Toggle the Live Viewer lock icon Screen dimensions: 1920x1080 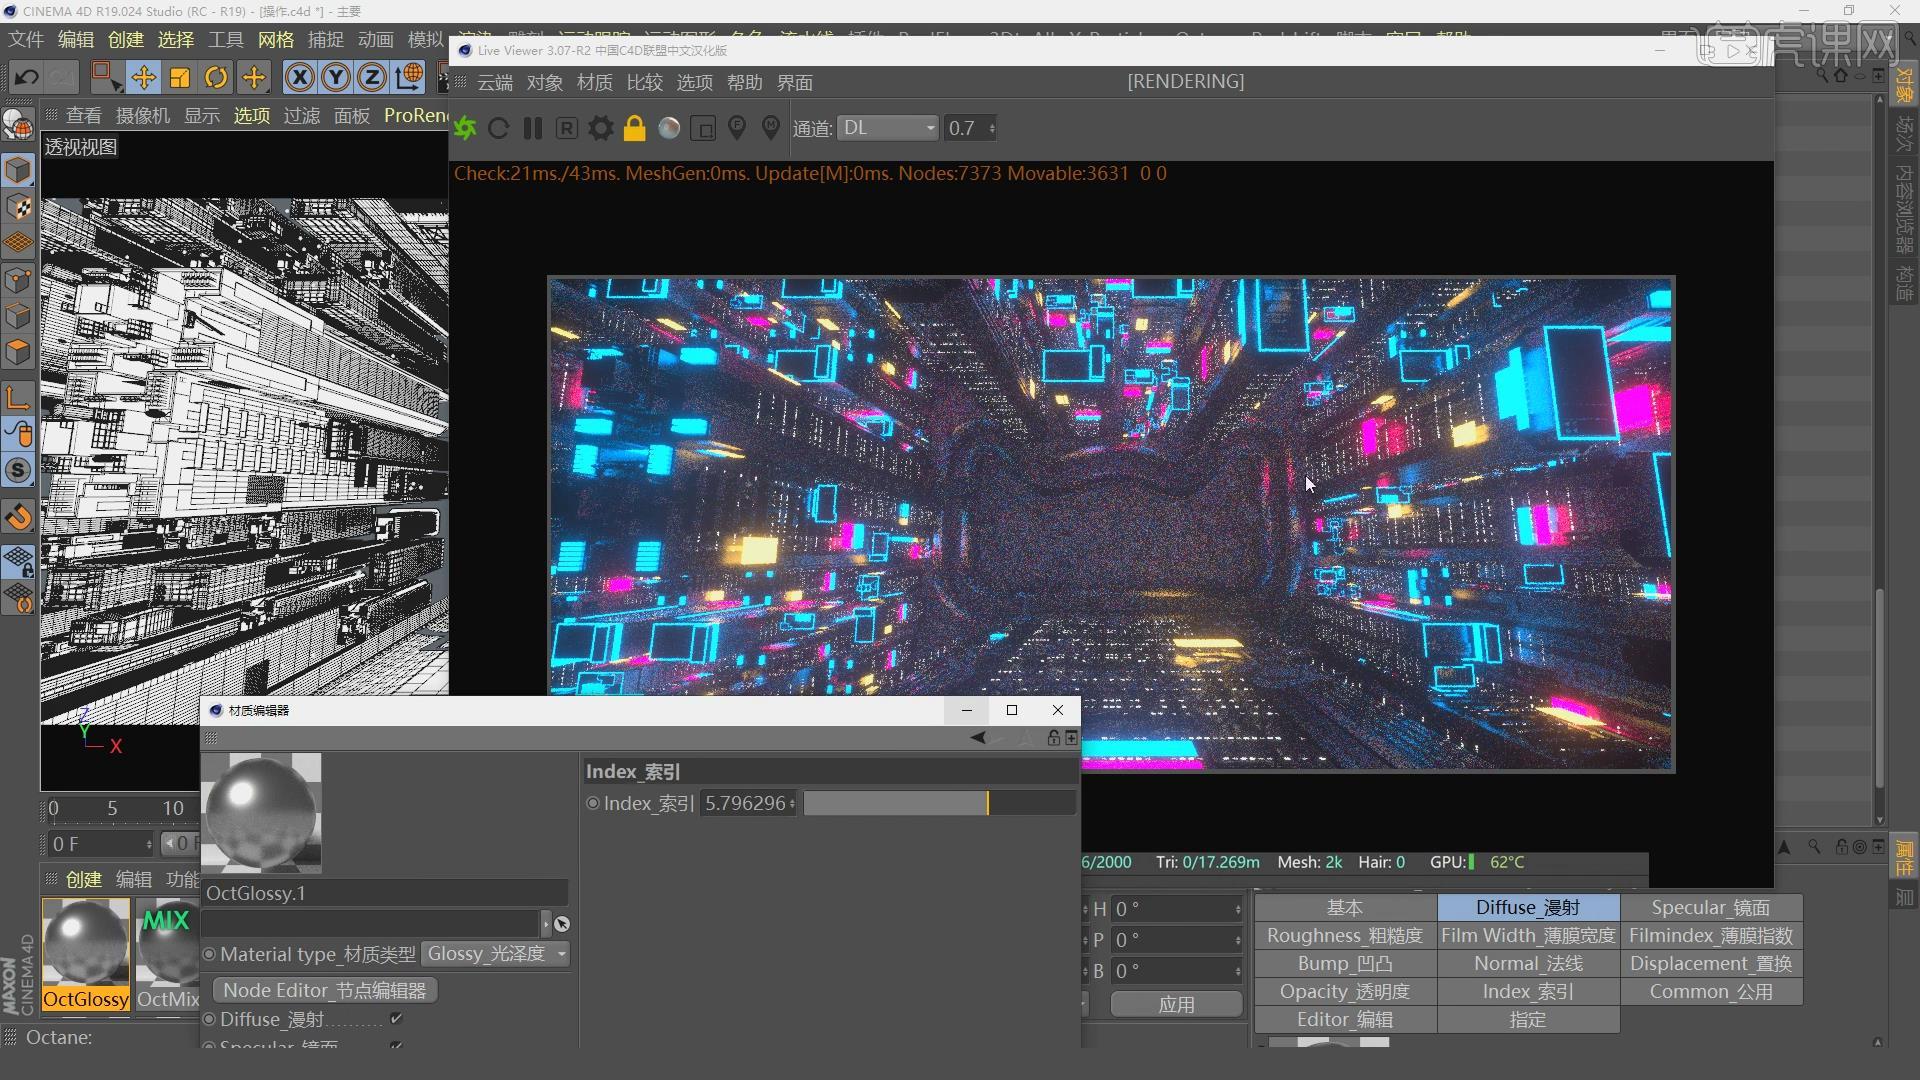pos(634,128)
